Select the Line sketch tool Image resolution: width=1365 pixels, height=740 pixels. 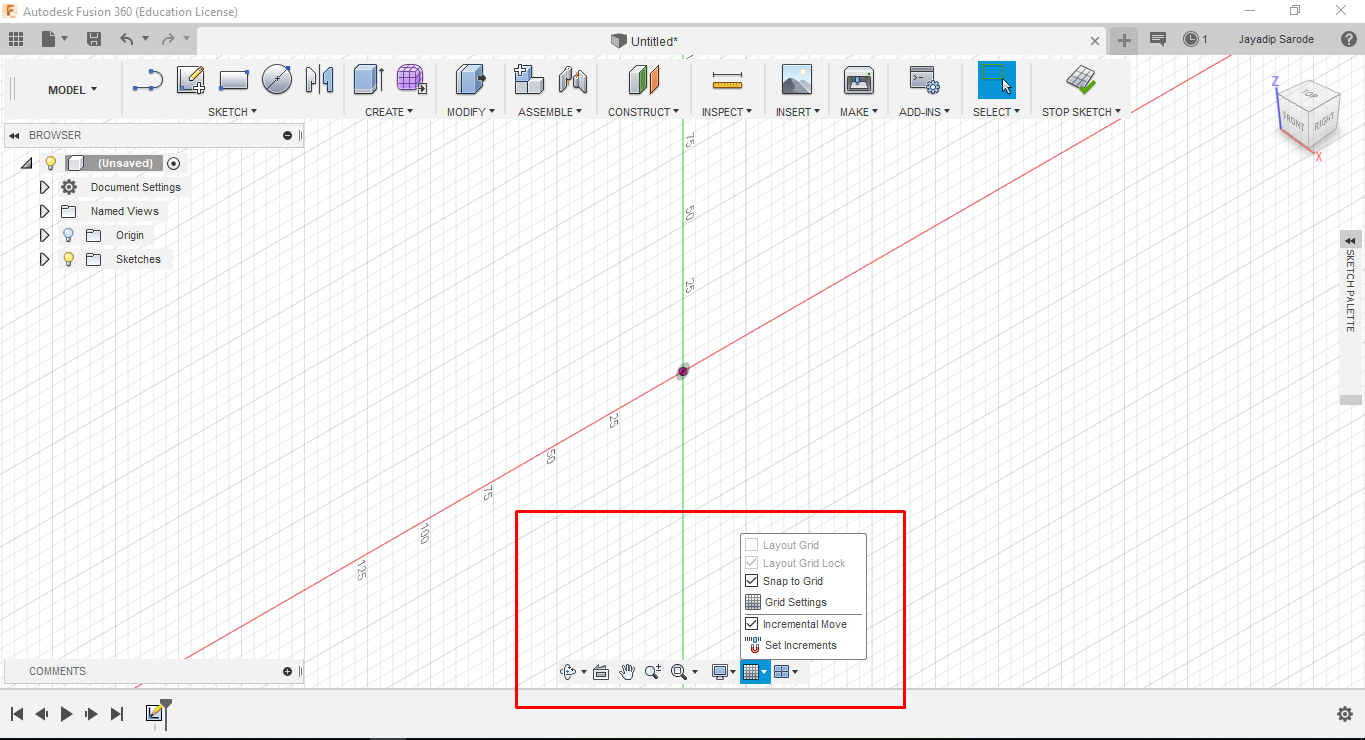click(x=147, y=80)
